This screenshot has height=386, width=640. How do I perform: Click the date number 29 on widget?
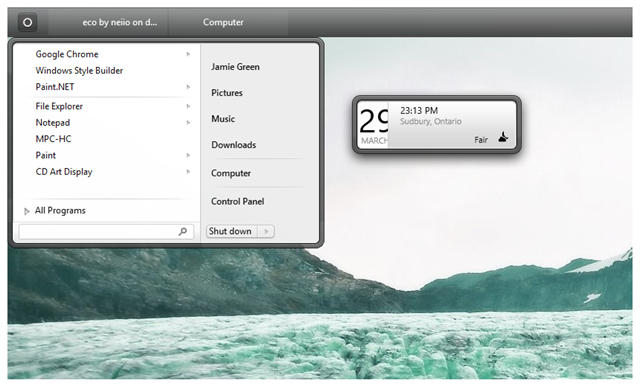coord(374,121)
